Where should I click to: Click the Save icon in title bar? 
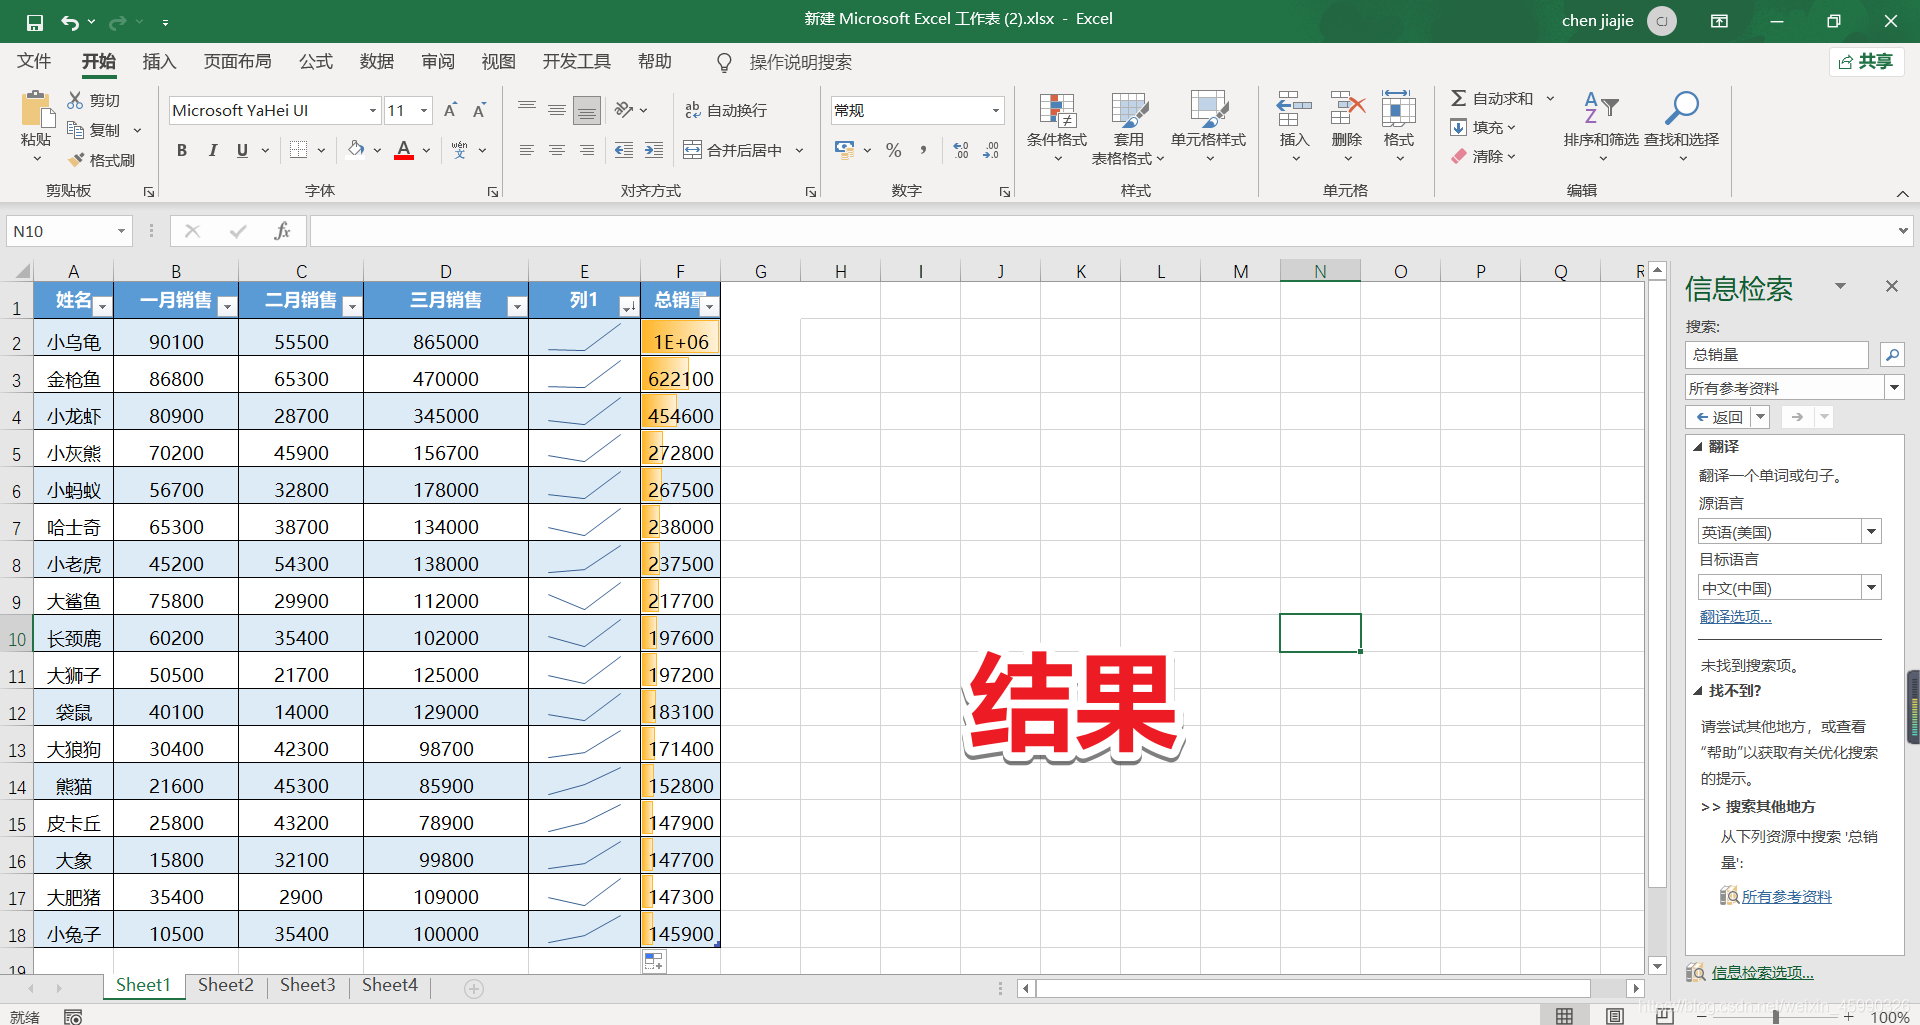(x=35, y=22)
